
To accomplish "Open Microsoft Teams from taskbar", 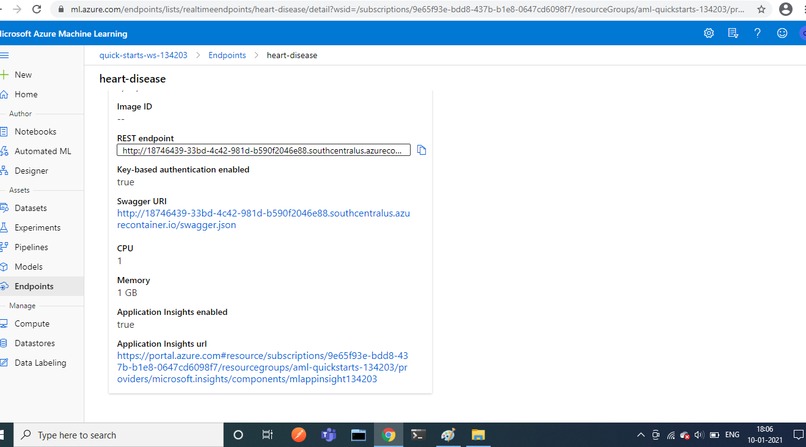I will 328,435.
